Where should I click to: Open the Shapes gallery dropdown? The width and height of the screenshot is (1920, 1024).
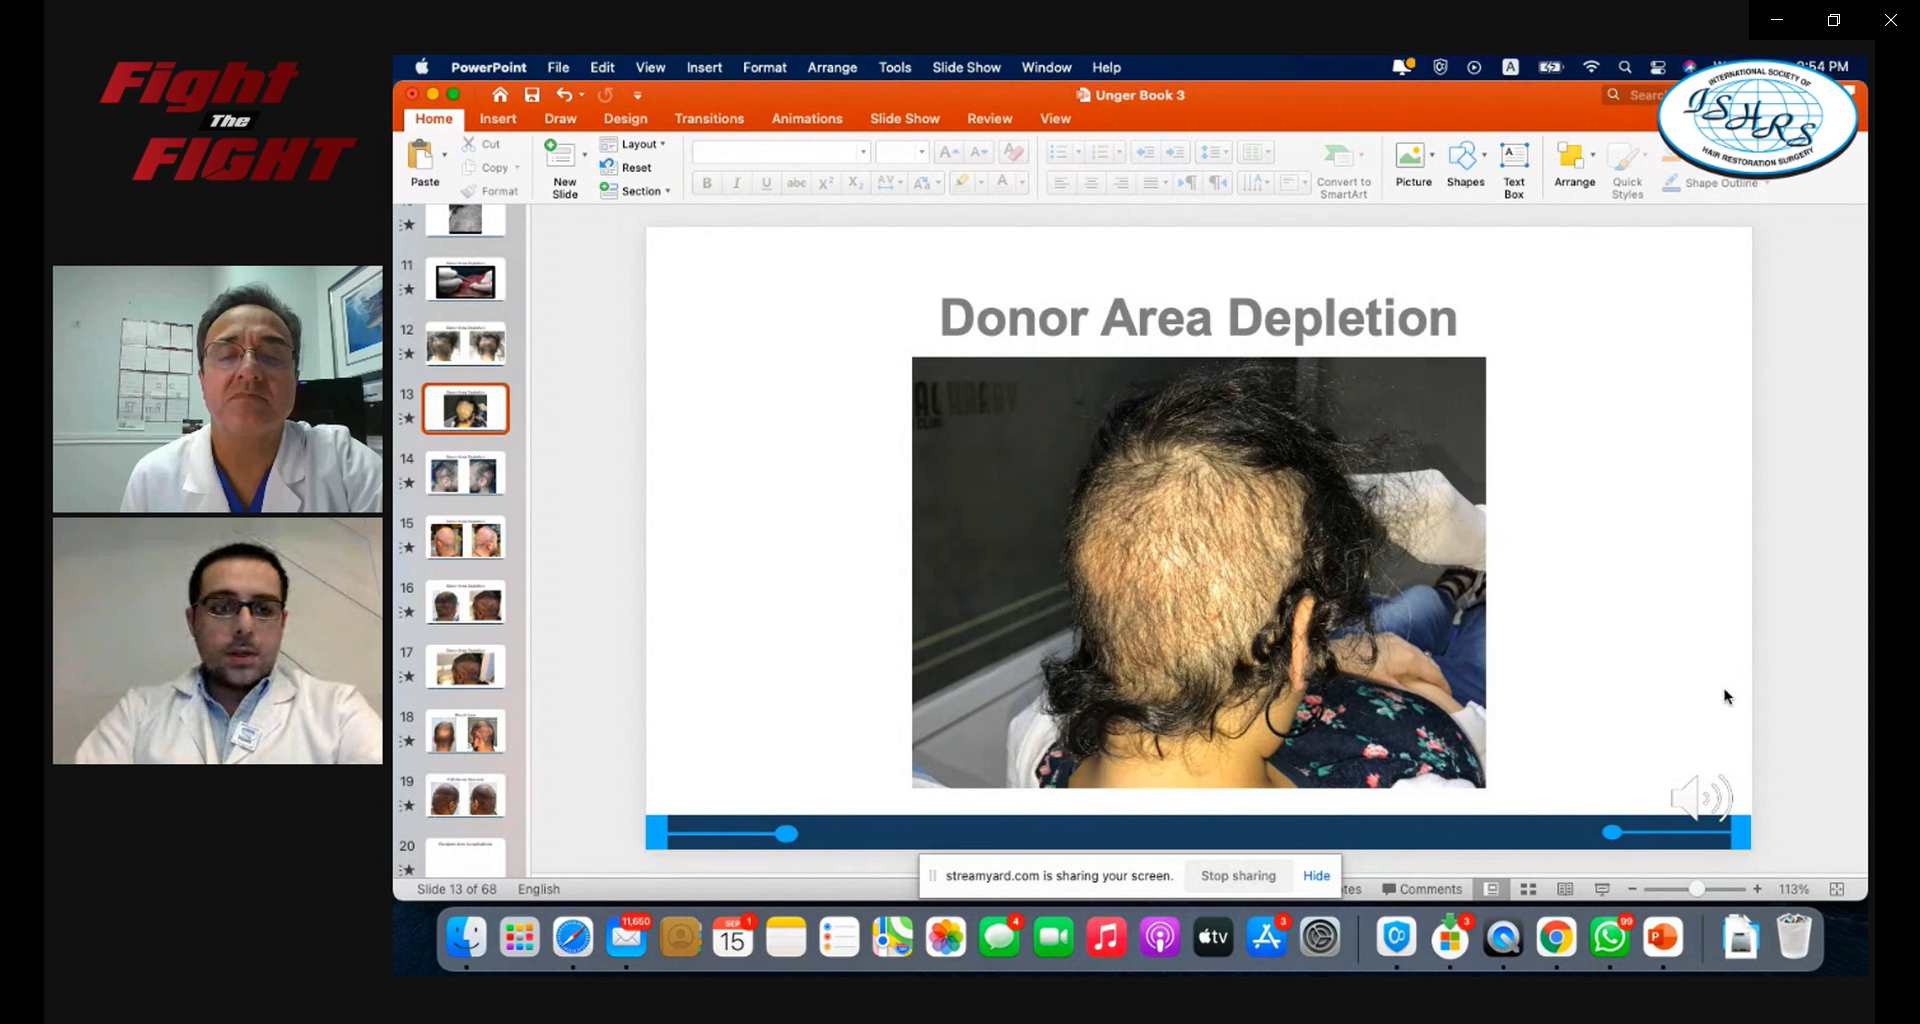click(x=1484, y=155)
